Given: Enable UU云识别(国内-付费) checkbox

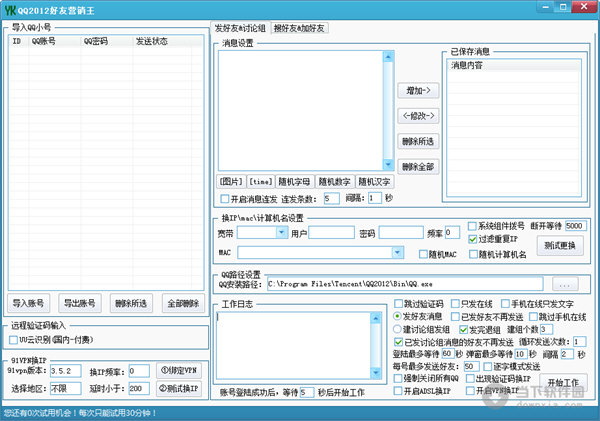Looking at the screenshot, I should [13, 339].
